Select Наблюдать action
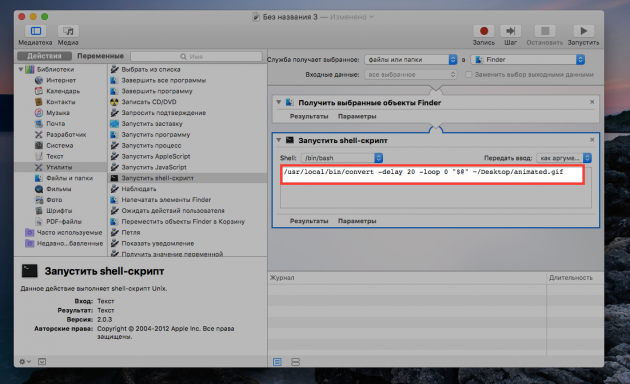 (139, 189)
